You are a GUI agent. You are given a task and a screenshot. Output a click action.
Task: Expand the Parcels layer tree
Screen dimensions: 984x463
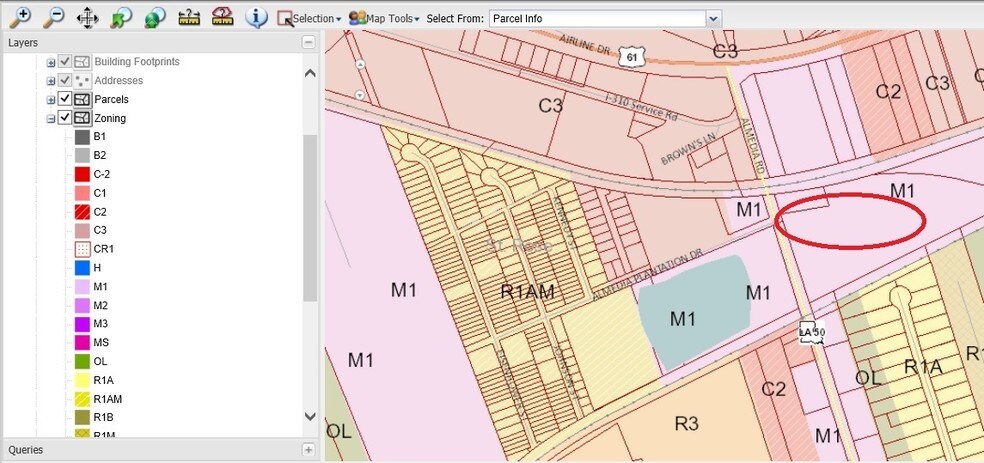50,99
